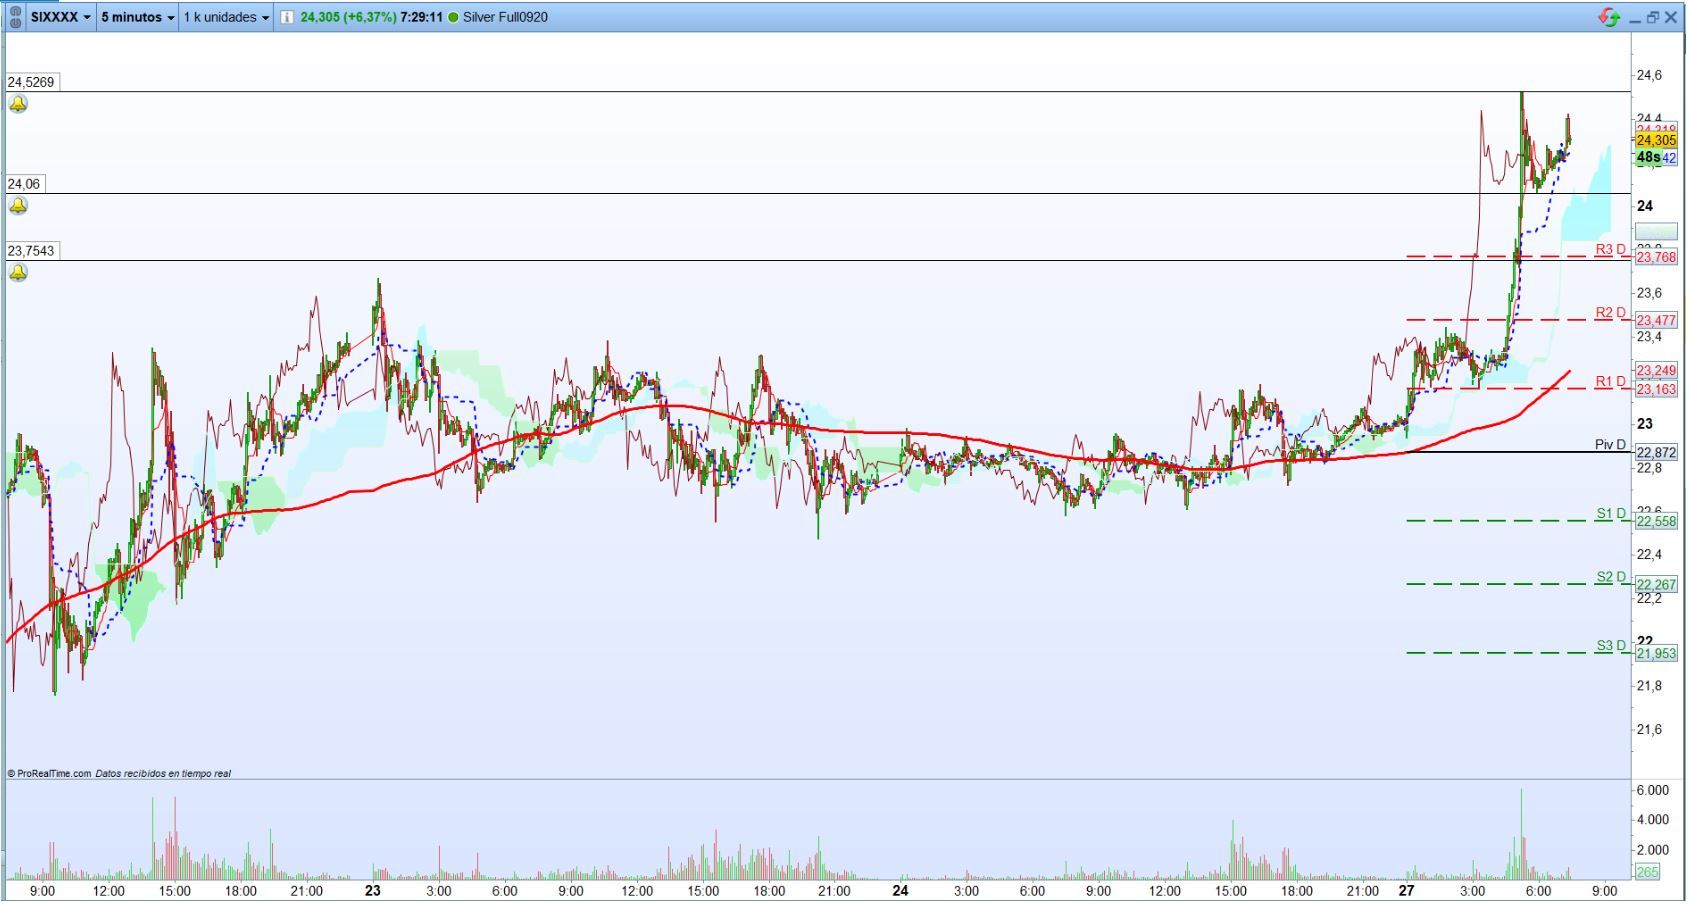Click the 22,558 price tag
Viewport: 1689px width, 904px height.
click(x=1656, y=521)
